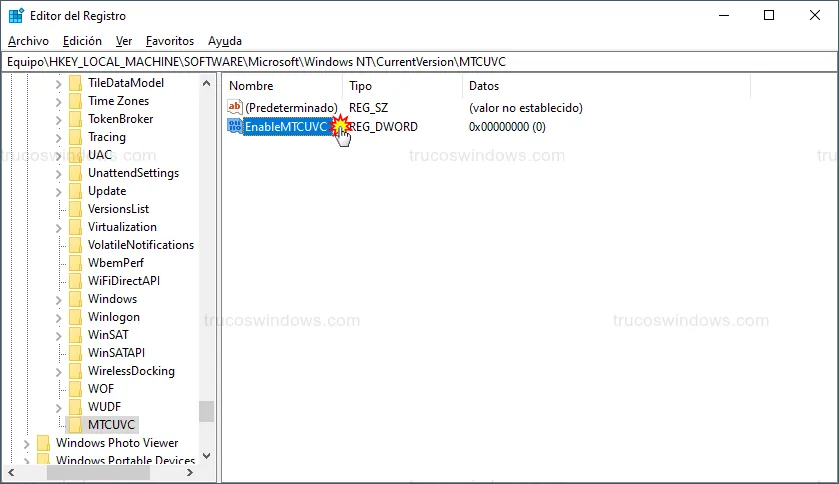Select the (Predeterminado) string value icon
Image resolution: width=839 pixels, height=484 pixels.
tap(235, 108)
